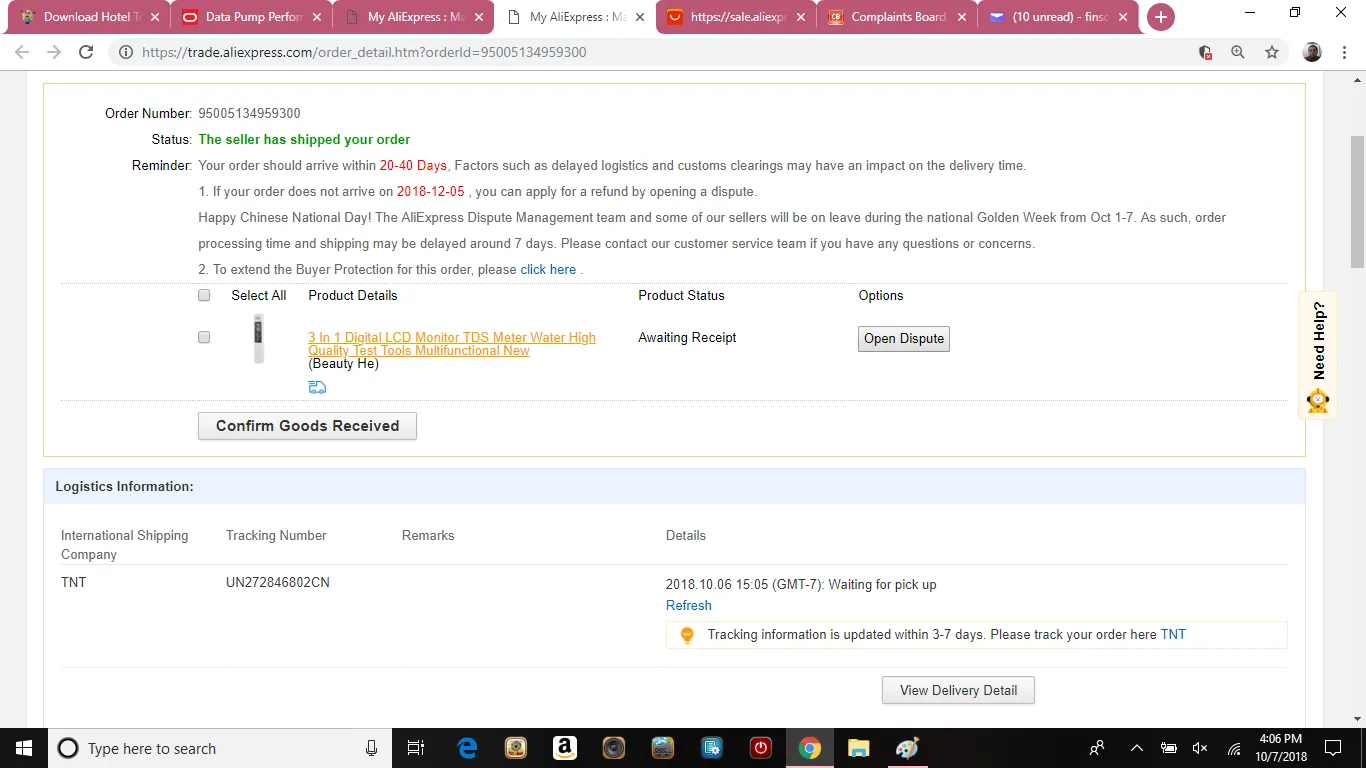Expand the hidden system tray icons

1136,748
